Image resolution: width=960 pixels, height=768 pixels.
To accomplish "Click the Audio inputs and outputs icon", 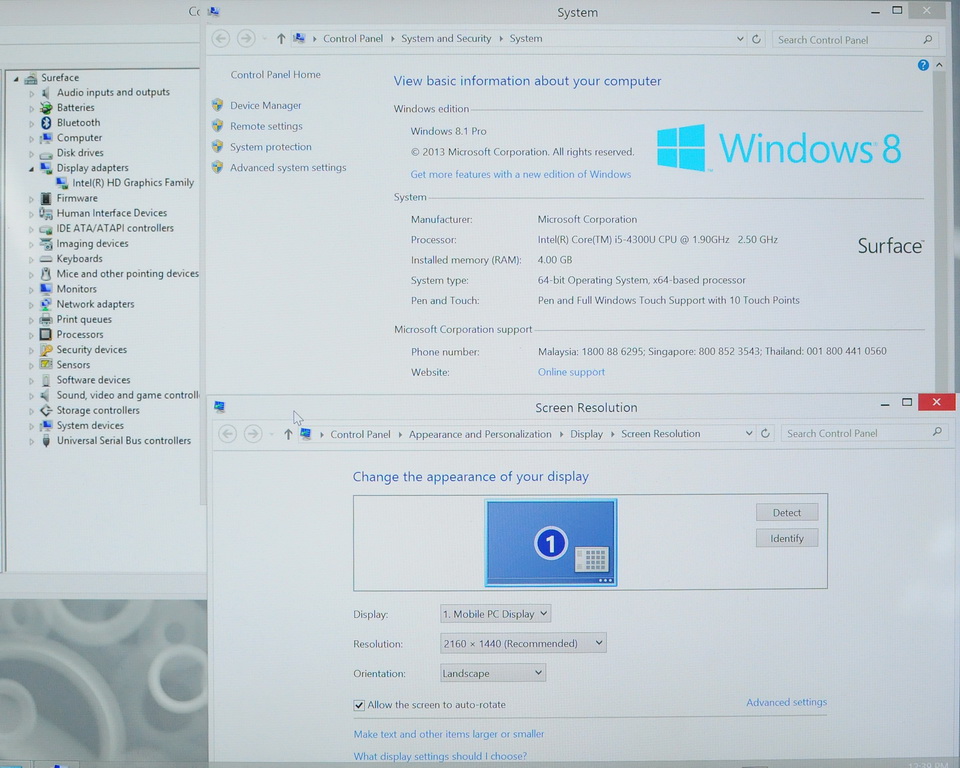I will click(45, 92).
